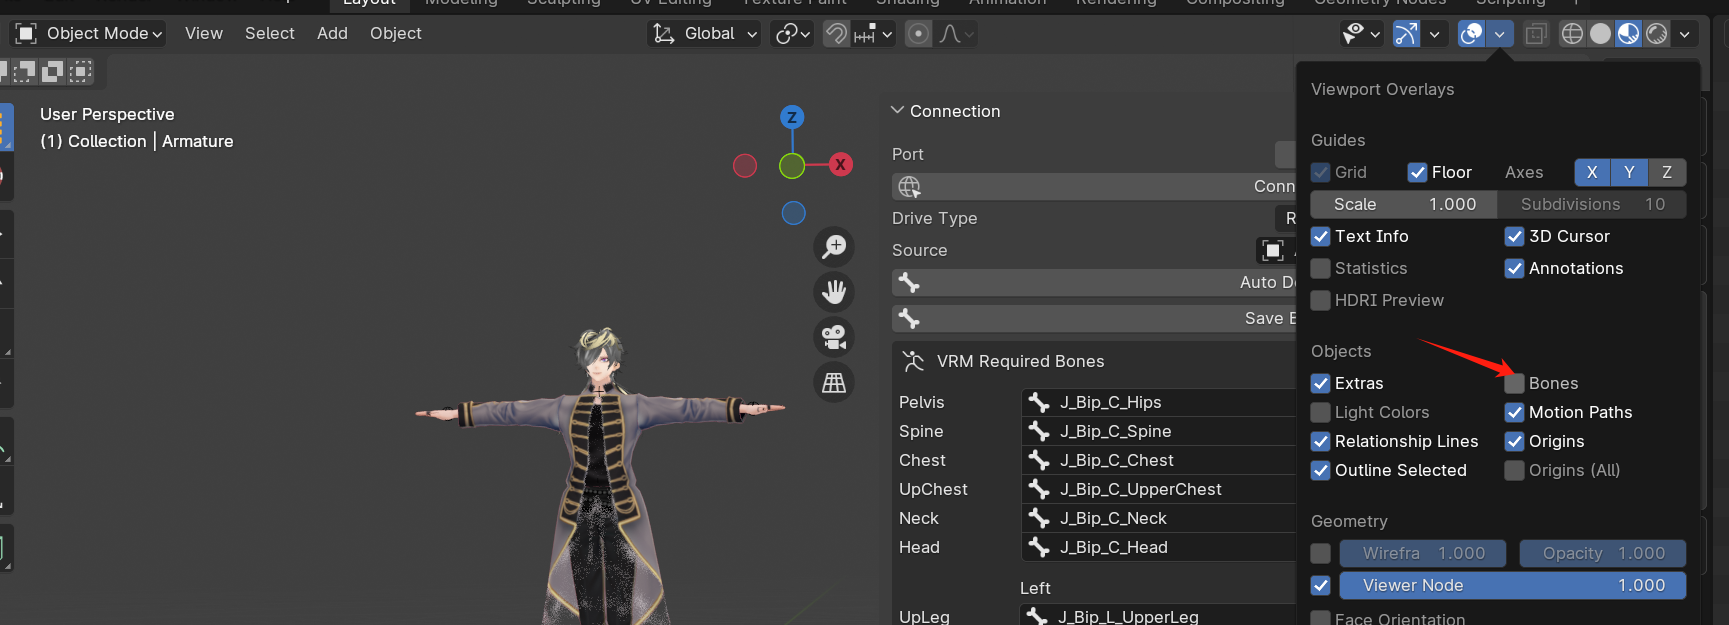Screen dimensions: 1729x625
Task: Switch to material preview shading
Action: coord(1629,34)
